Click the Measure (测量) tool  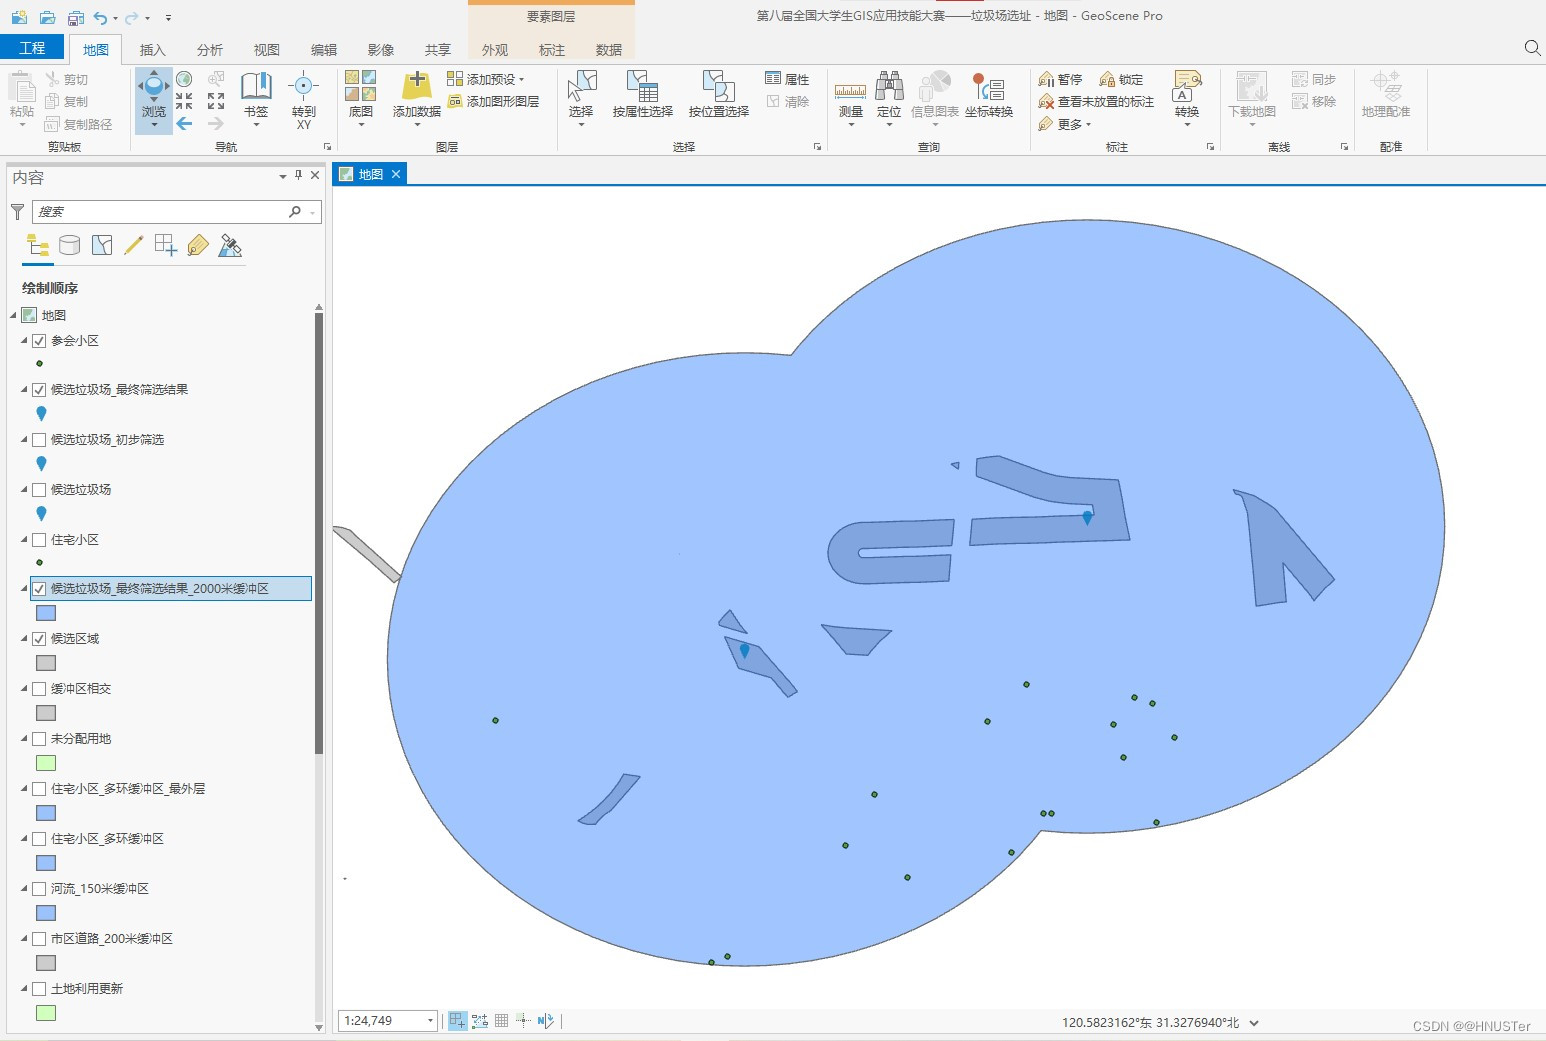pyautogui.click(x=851, y=96)
